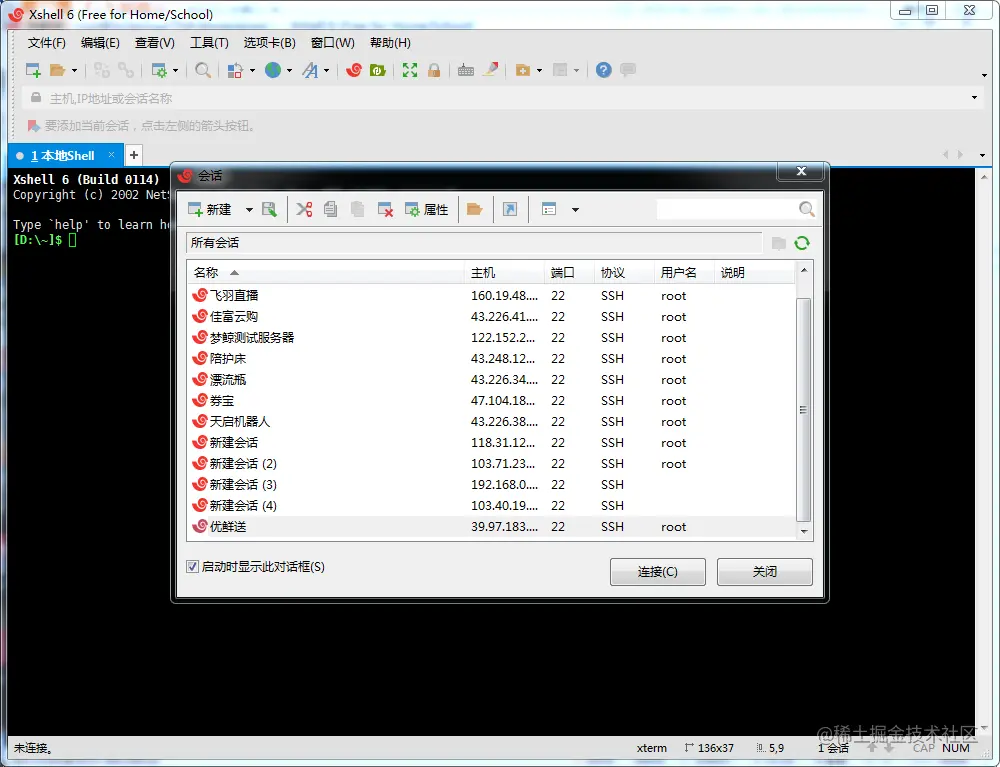This screenshot has width=1000, height=767.
Task: Select the 新建会话 (3) session row
Action: [x=492, y=485]
